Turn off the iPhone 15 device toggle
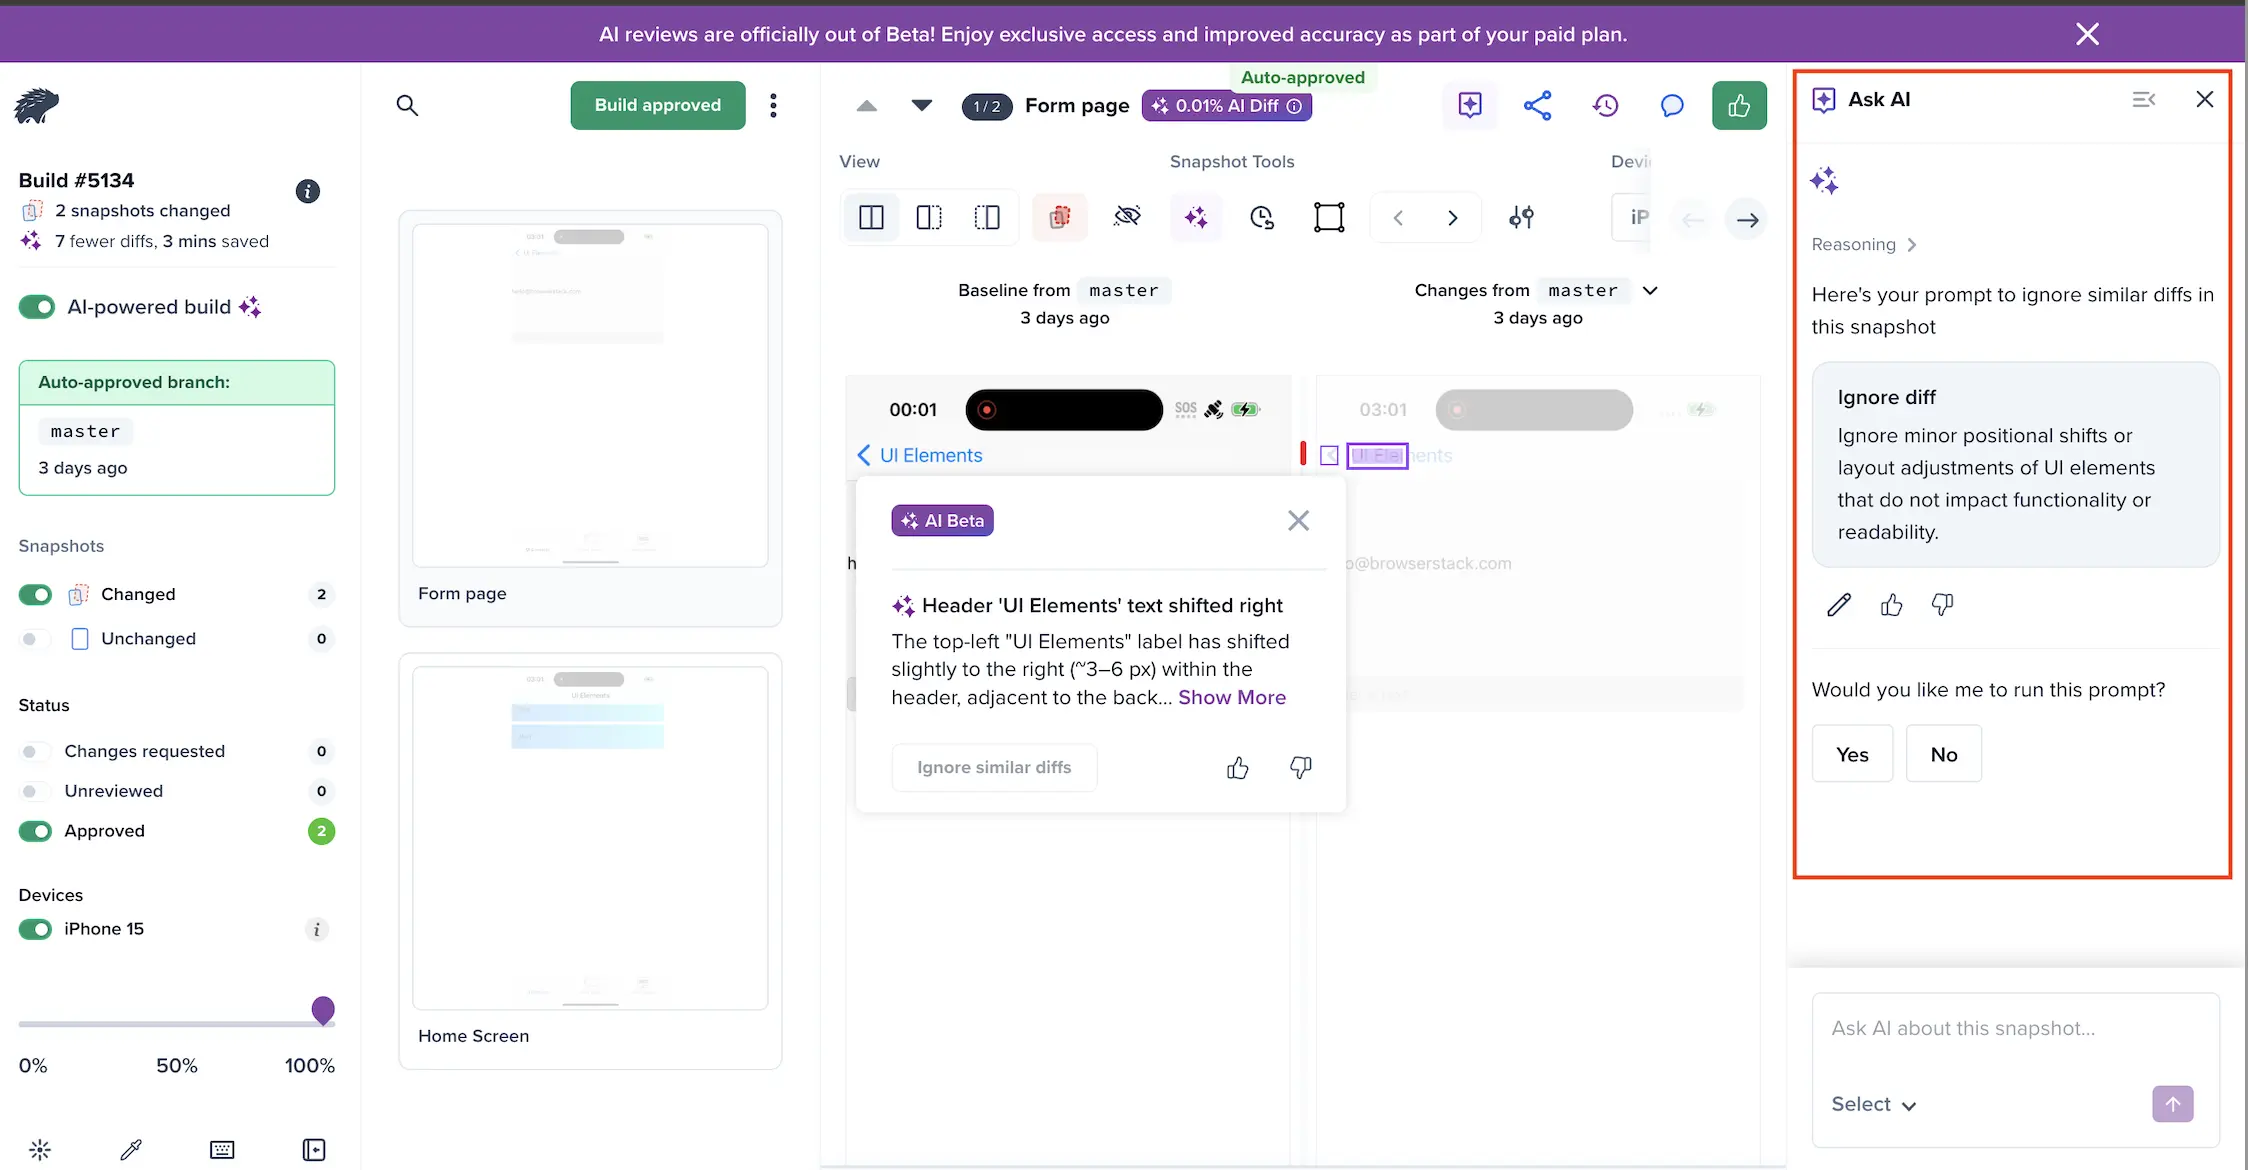This screenshot has height=1170, width=2248. click(x=35, y=929)
